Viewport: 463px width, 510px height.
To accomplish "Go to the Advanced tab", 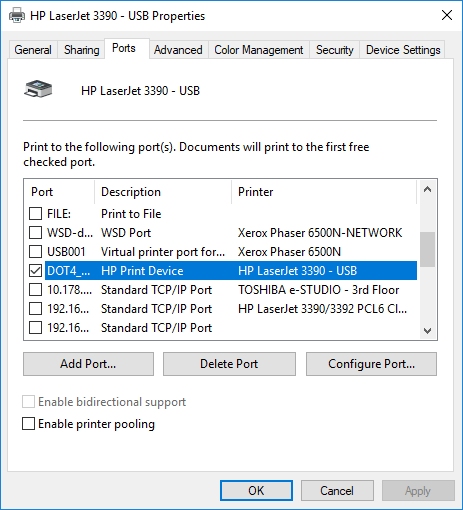I will point(178,50).
